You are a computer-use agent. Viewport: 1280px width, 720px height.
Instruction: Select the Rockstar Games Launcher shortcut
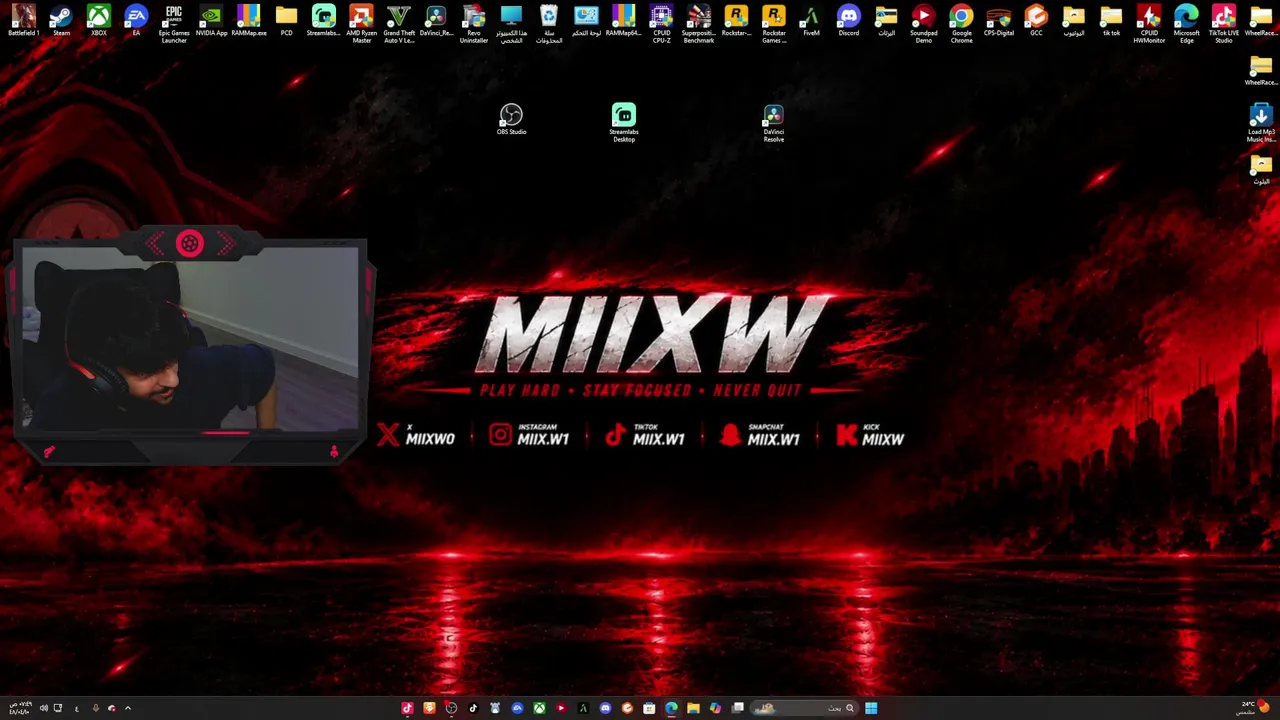click(774, 24)
